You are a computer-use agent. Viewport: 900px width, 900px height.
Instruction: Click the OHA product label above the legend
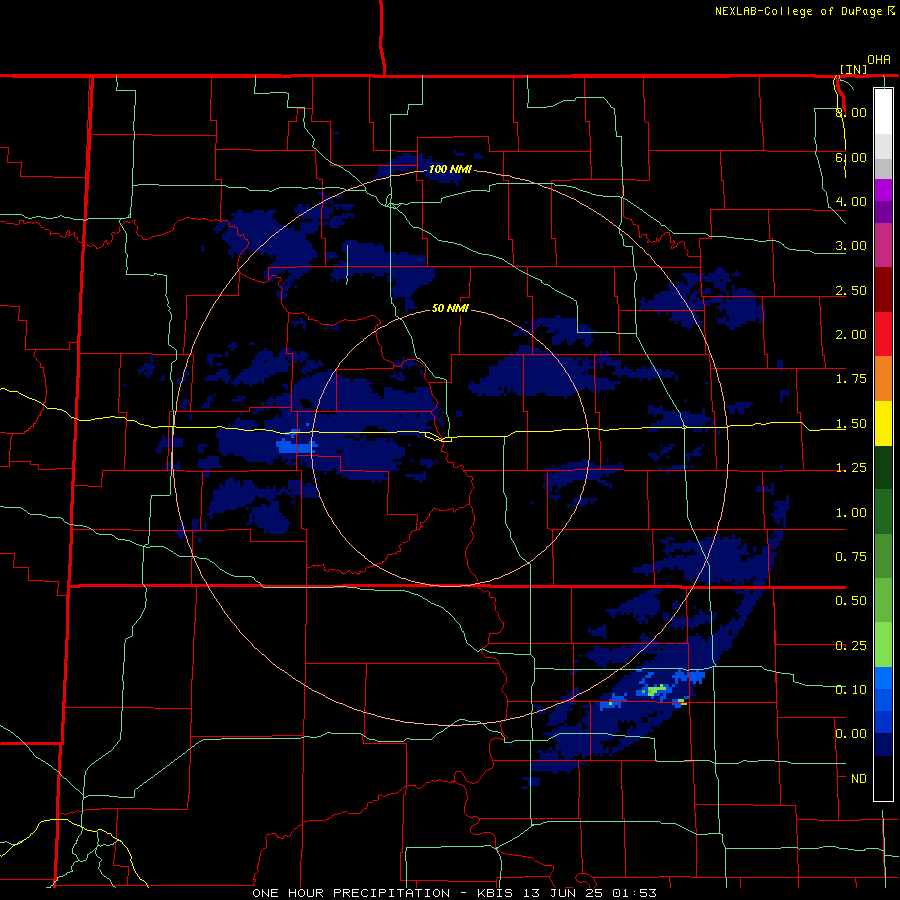pos(879,60)
